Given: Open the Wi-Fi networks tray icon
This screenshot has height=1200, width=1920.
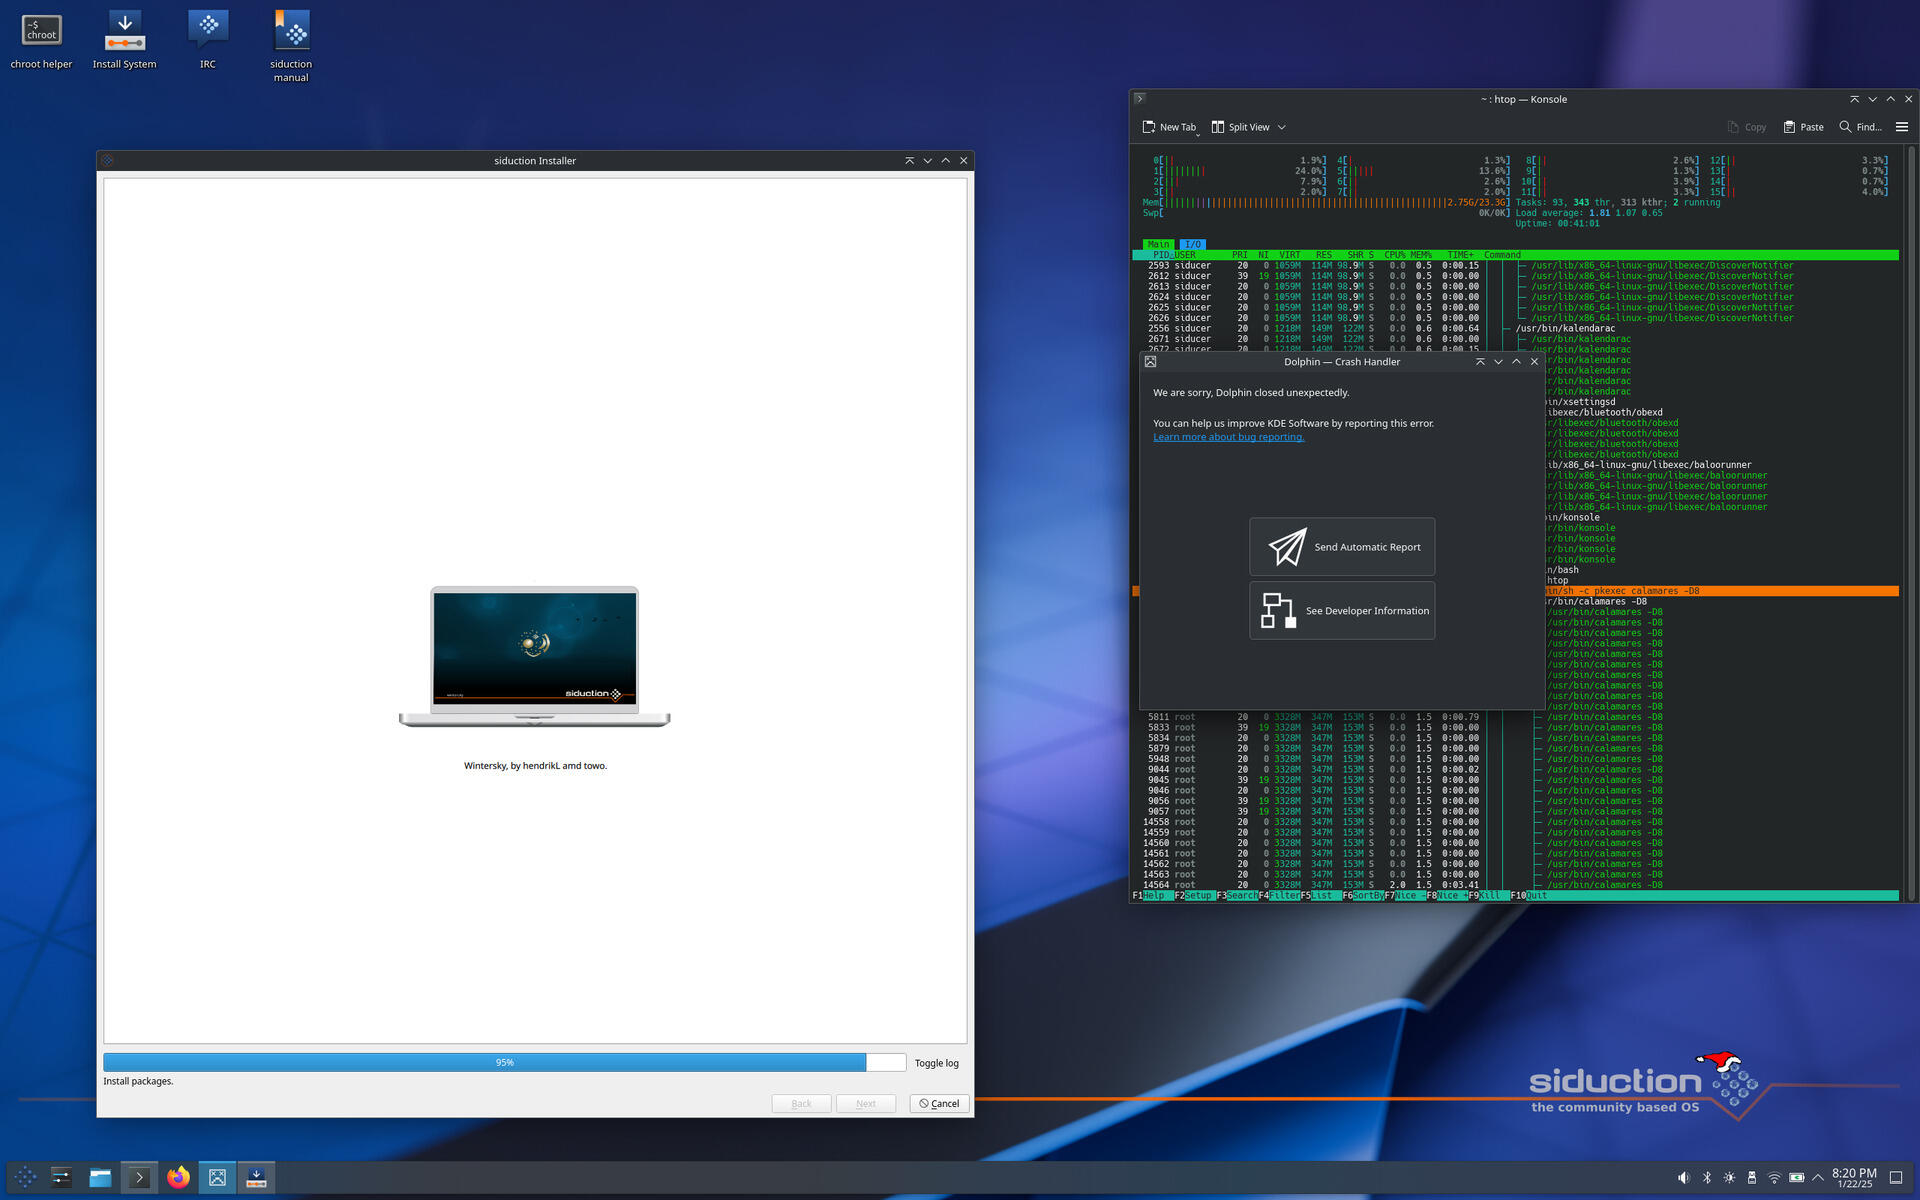Looking at the screenshot, I should 1774,1178.
